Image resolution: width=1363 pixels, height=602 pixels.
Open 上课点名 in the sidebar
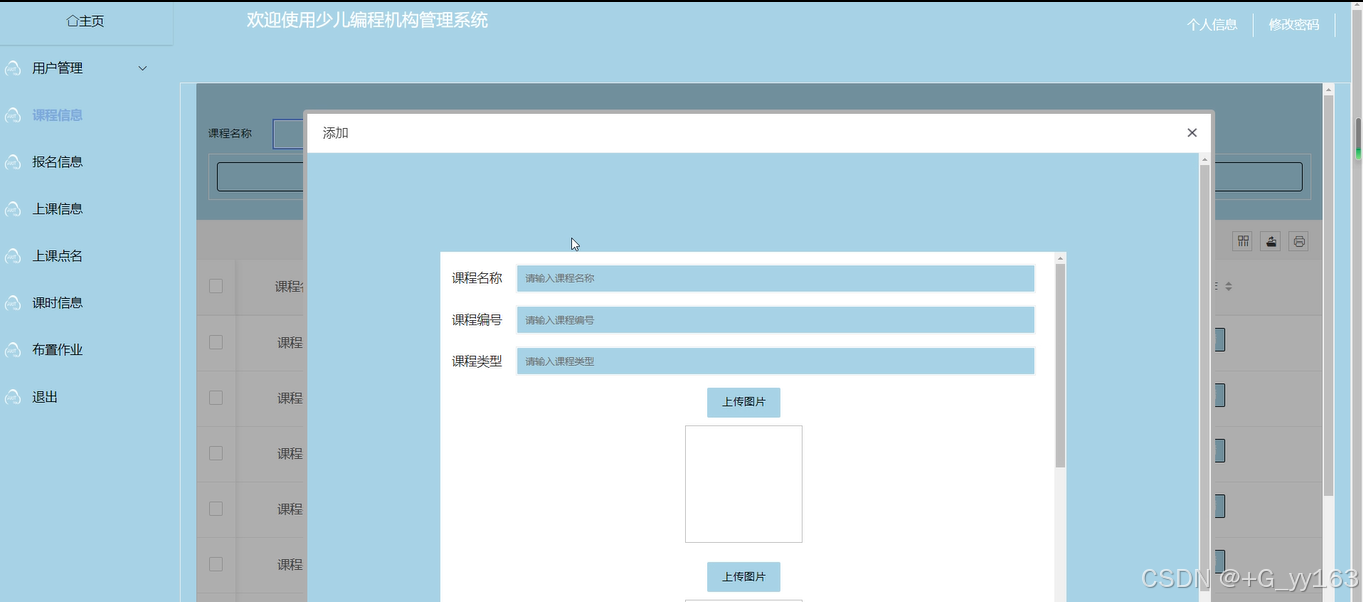pos(57,256)
